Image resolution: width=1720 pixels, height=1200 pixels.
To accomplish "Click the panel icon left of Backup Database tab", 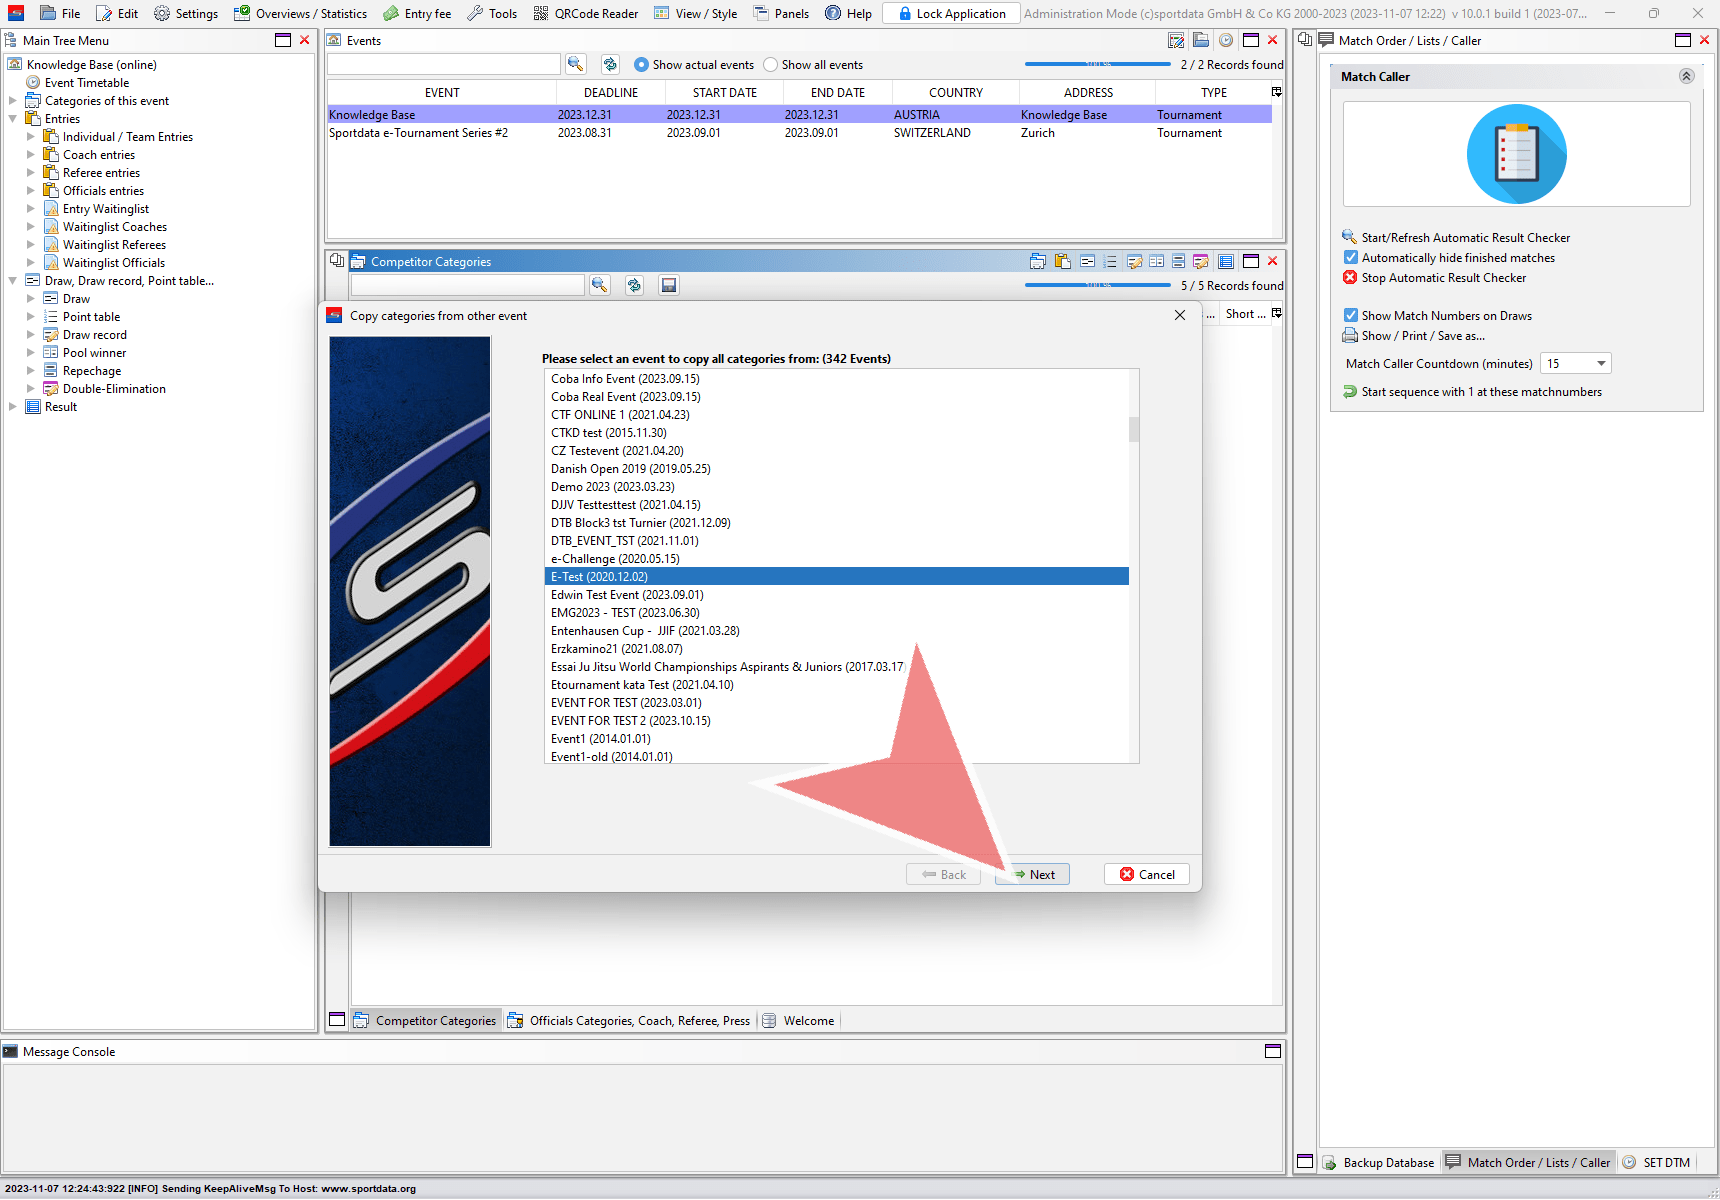I will (1305, 1162).
